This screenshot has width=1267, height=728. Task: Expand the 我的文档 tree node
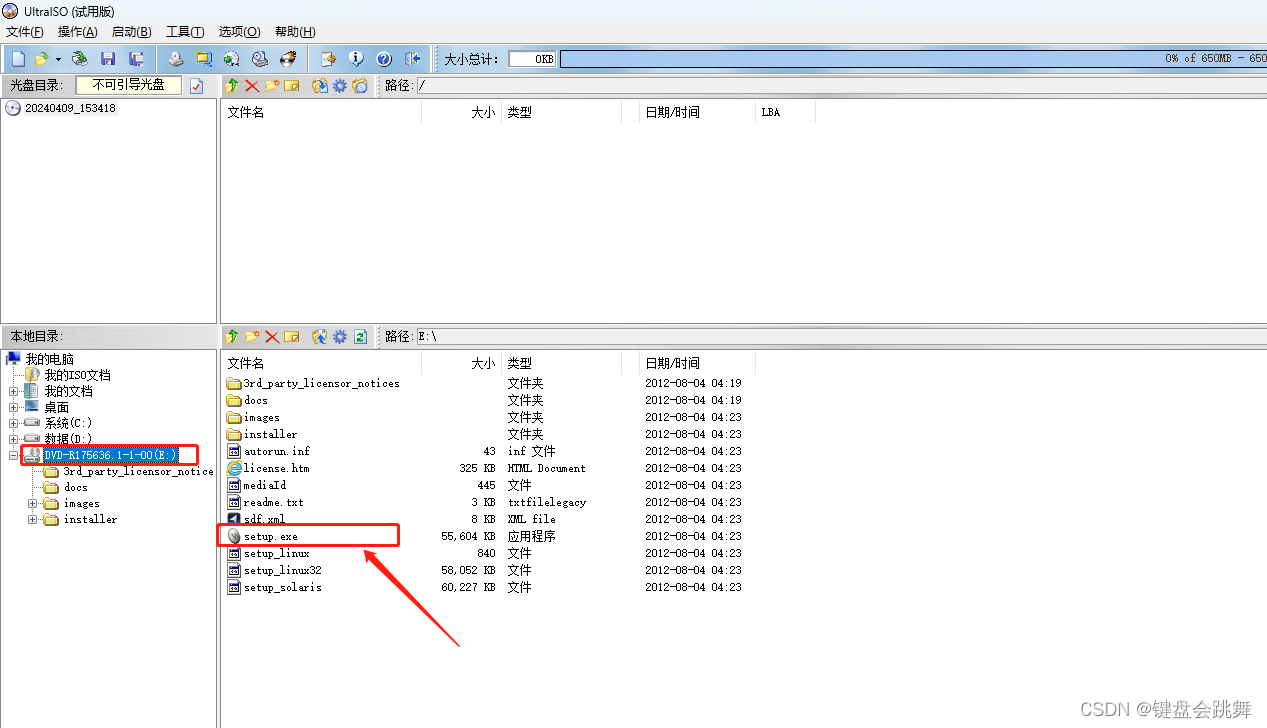click(x=14, y=391)
